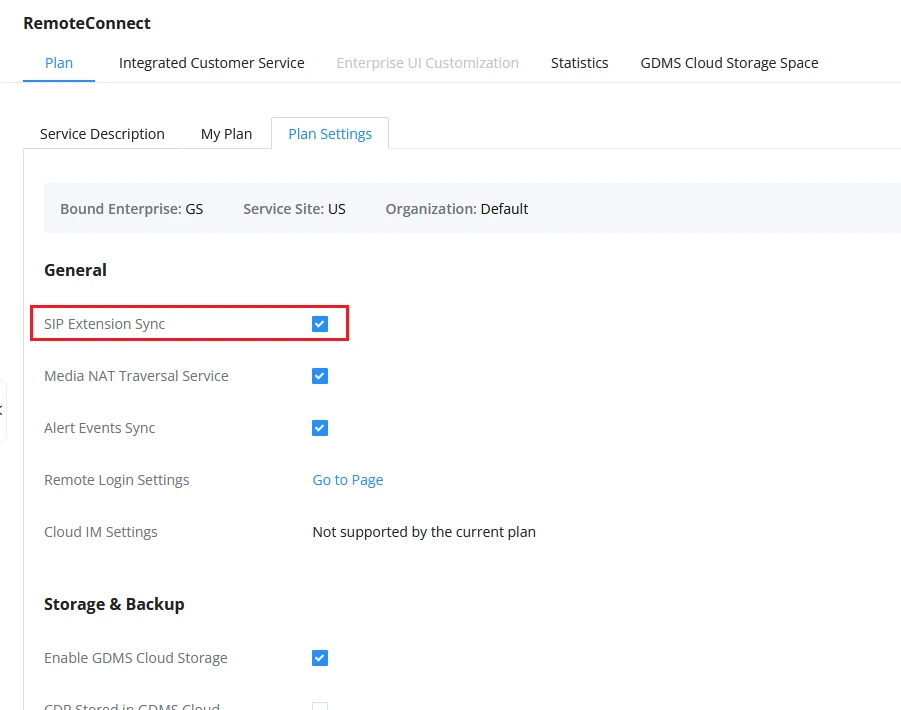Click the Media NAT Traversal Service label
Screen dimensions: 901x710
click(136, 376)
